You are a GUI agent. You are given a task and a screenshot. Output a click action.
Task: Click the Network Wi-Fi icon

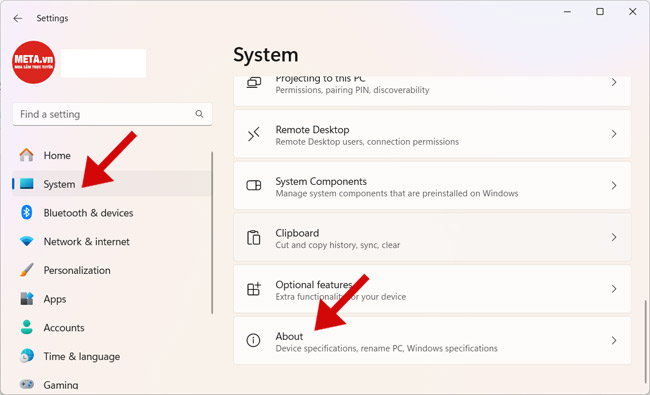point(27,241)
